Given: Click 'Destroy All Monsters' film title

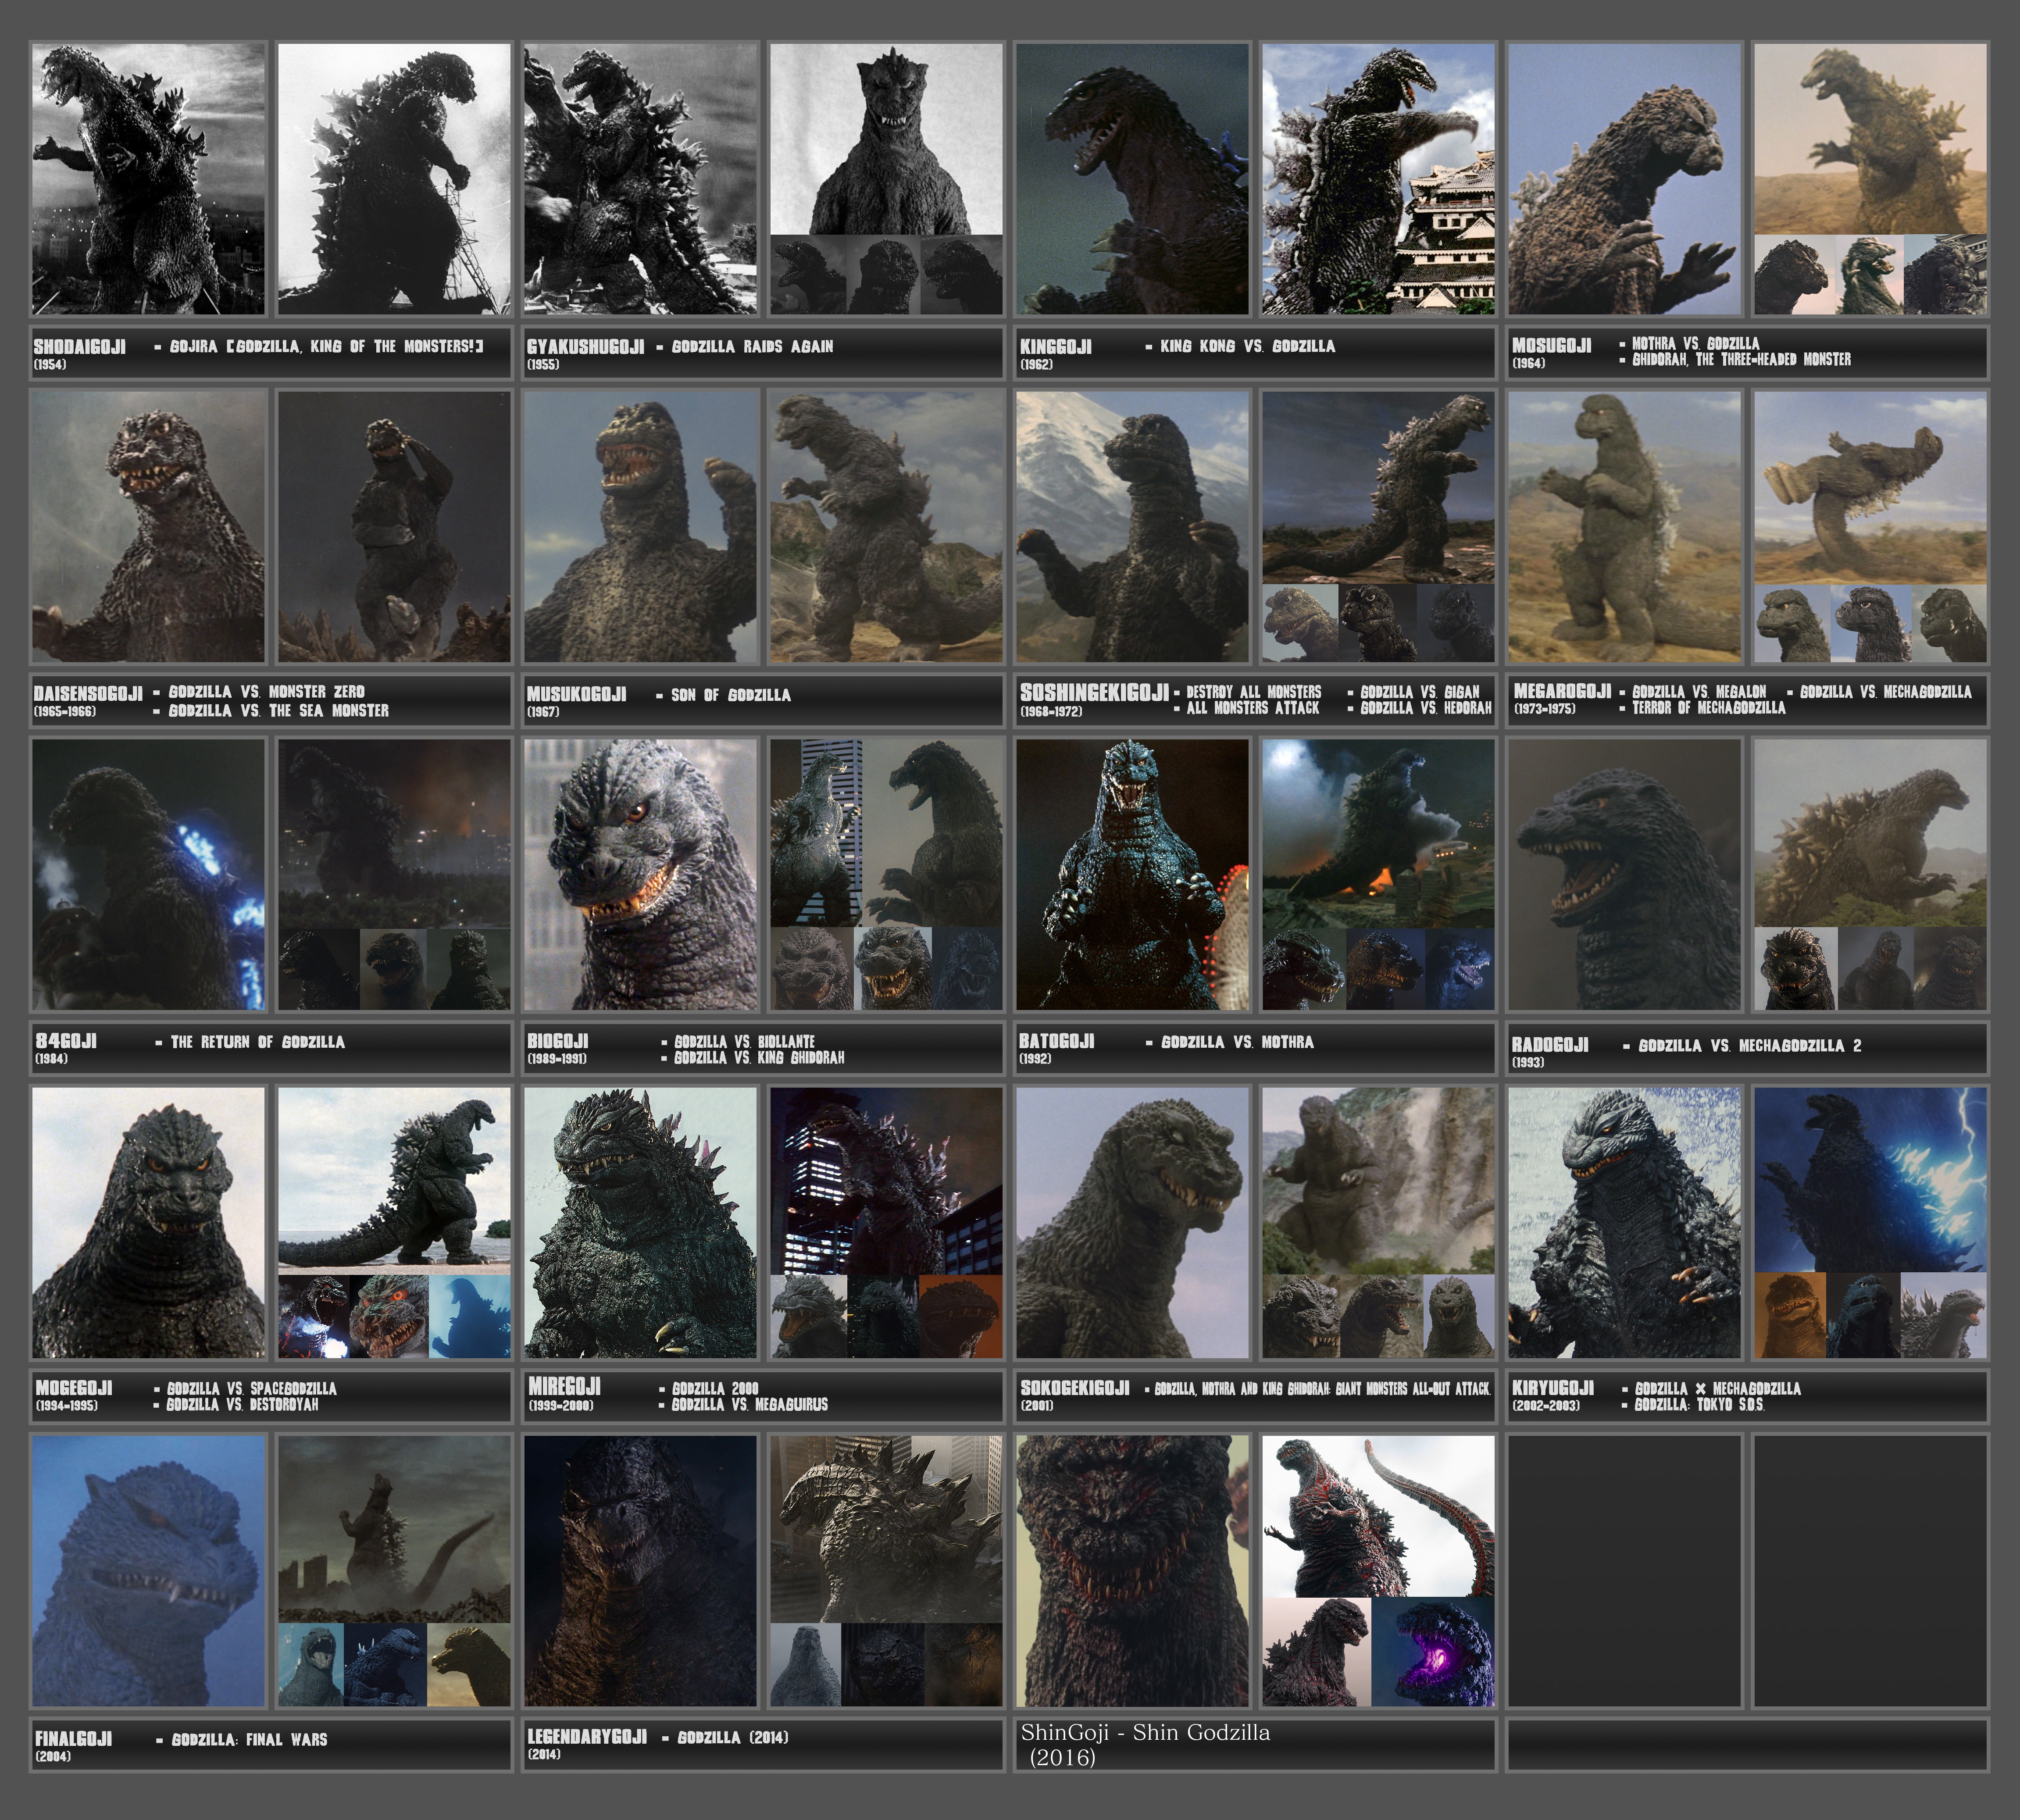Looking at the screenshot, I should click(x=1254, y=692).
